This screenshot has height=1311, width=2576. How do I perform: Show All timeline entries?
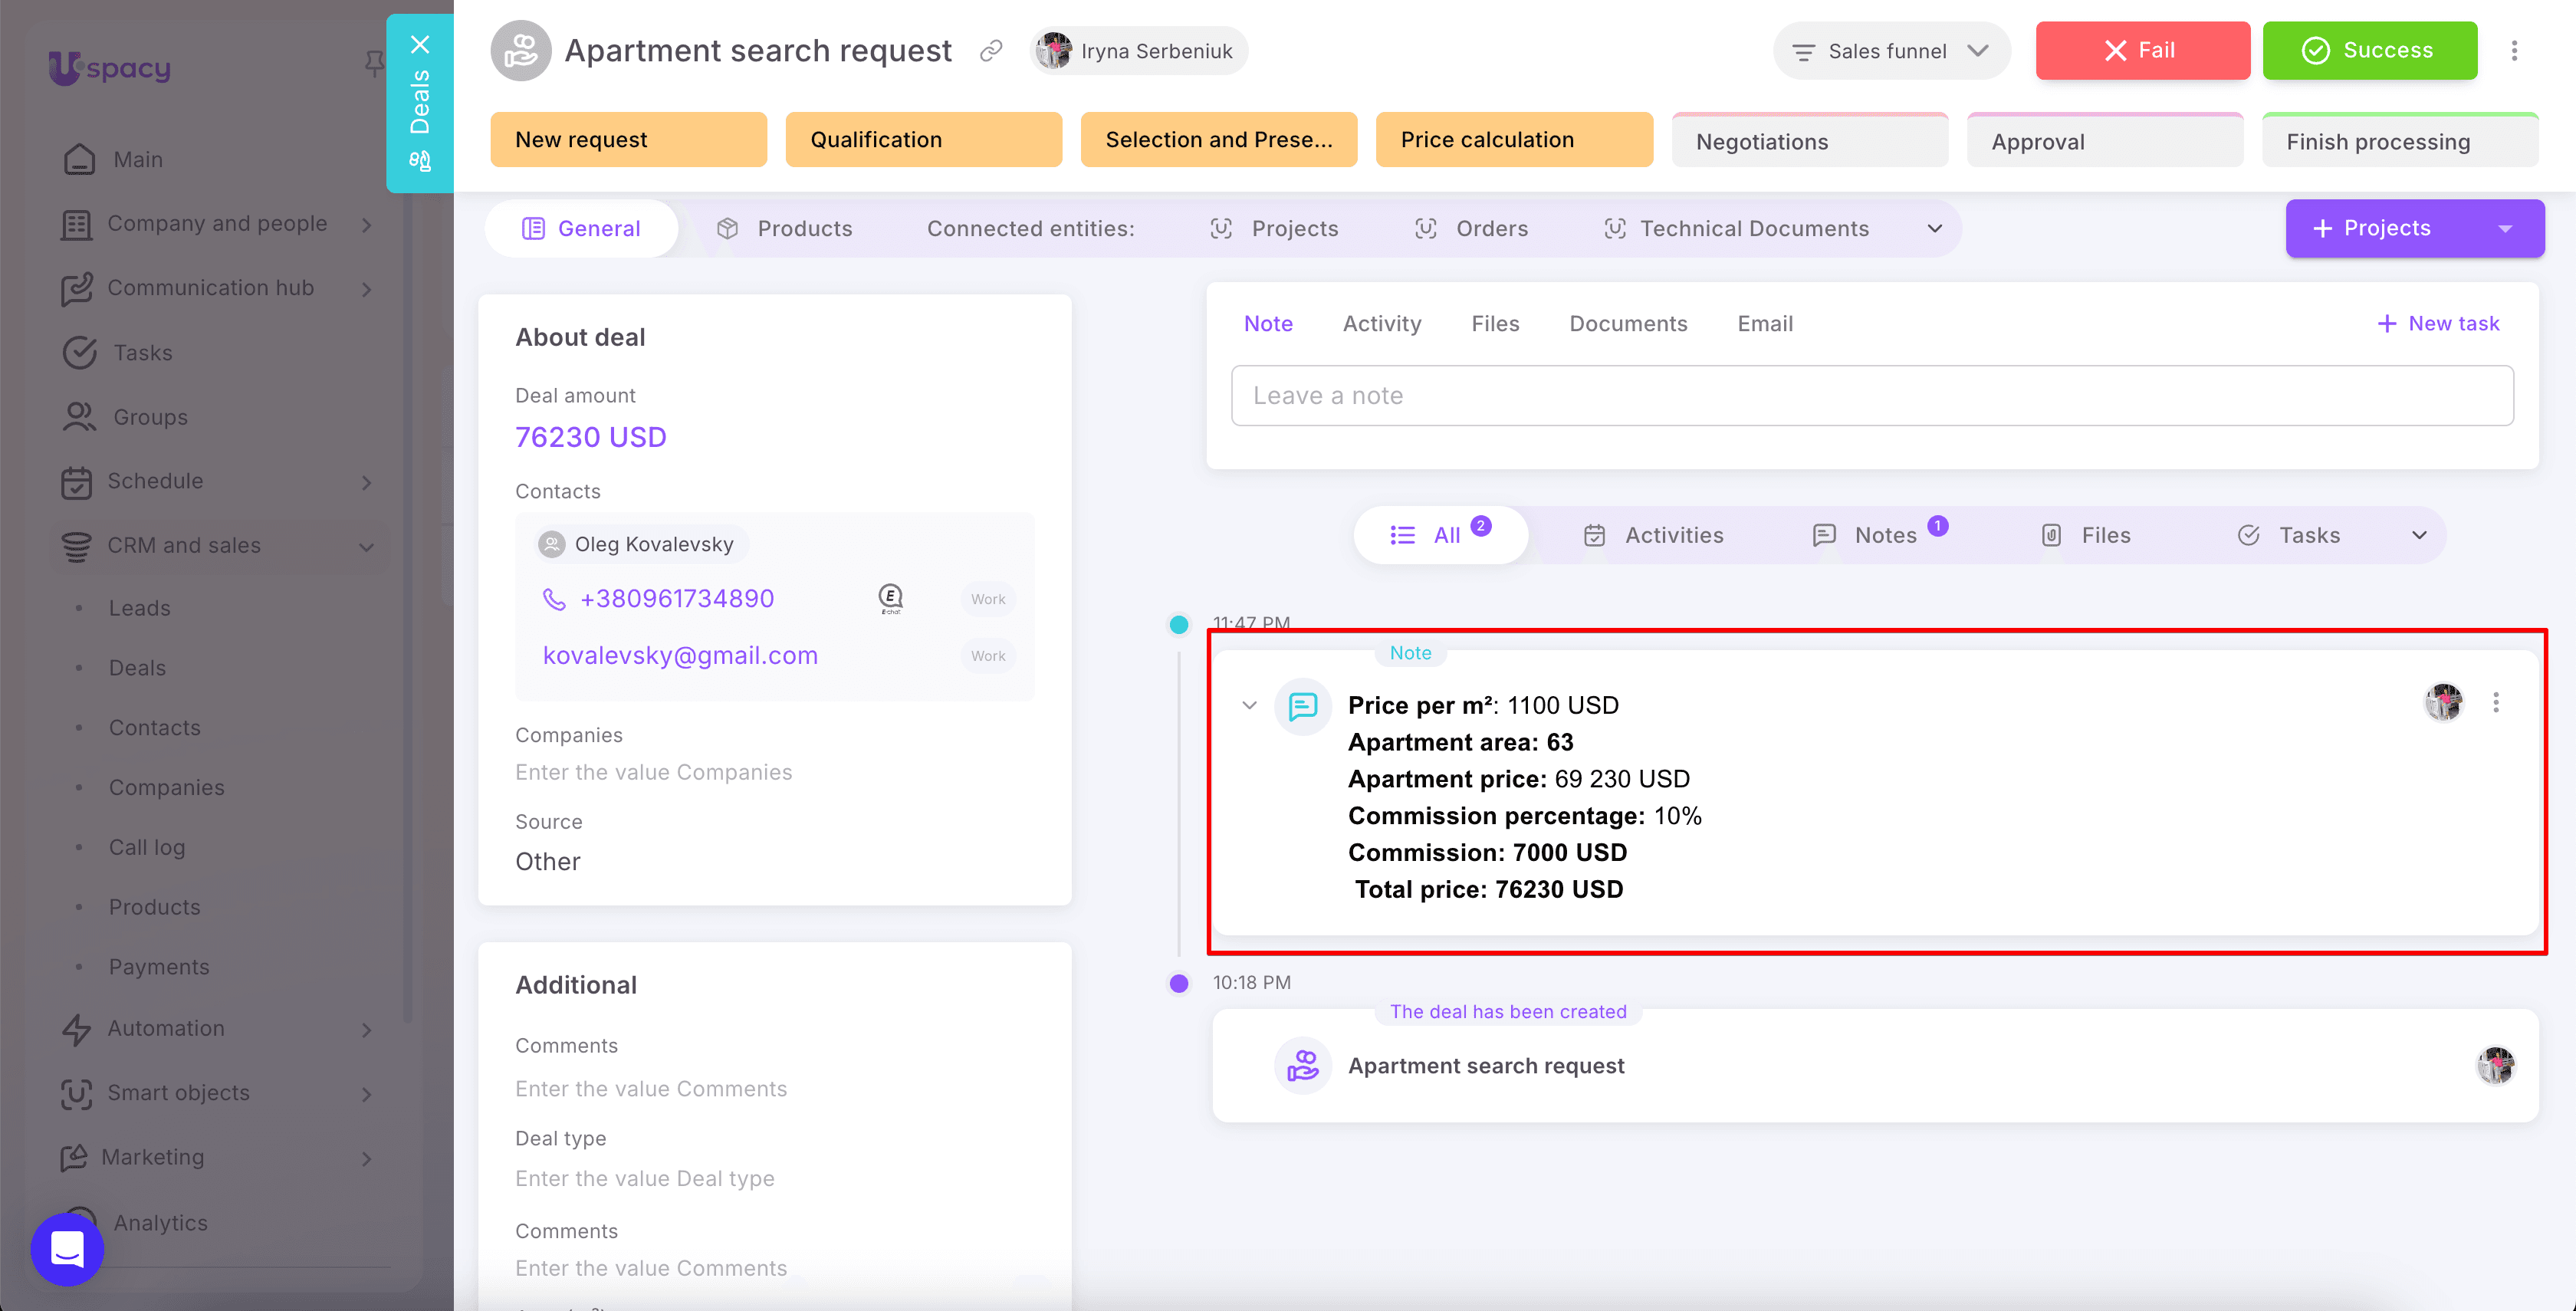click(1441, 536)
